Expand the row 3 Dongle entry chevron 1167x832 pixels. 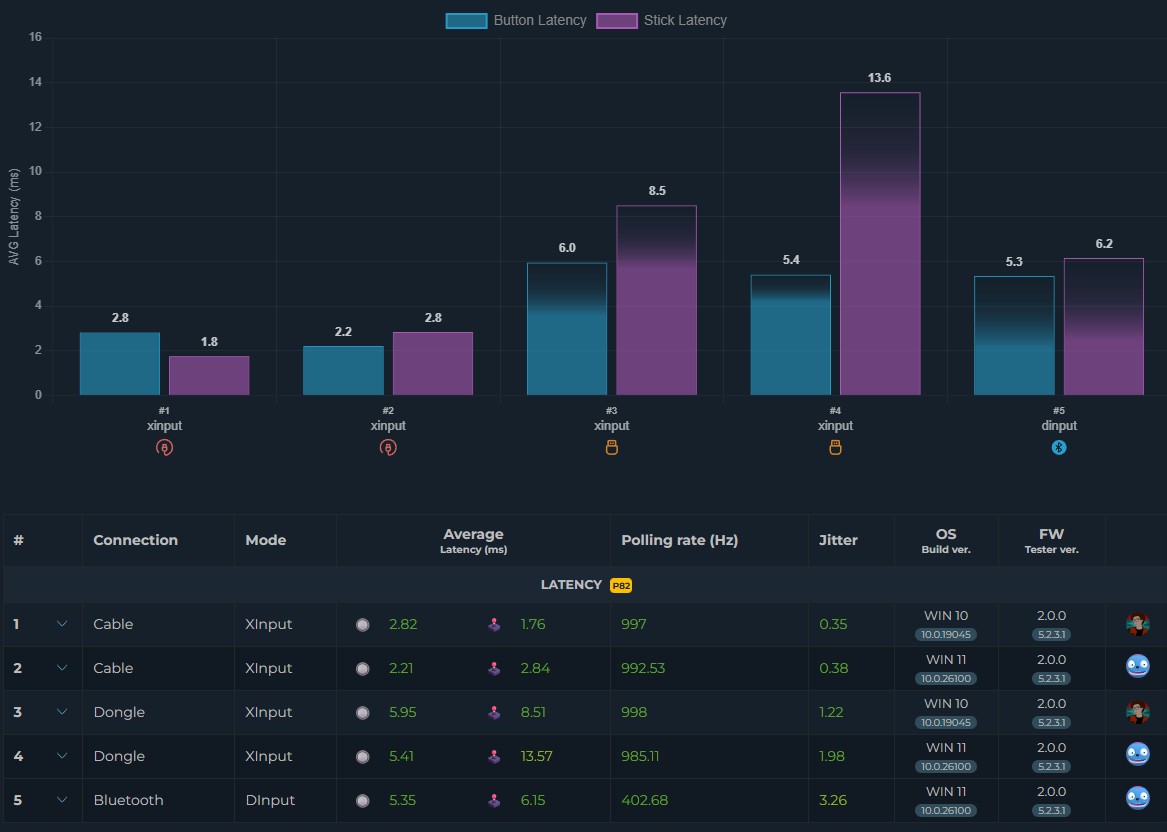pos(62,713)
